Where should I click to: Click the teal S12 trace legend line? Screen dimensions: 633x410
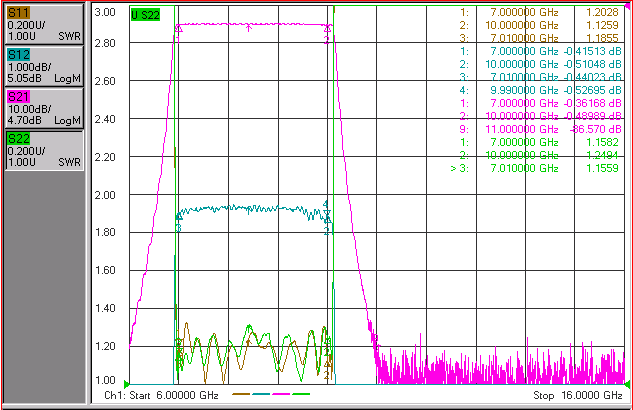[x=261, y=394]
